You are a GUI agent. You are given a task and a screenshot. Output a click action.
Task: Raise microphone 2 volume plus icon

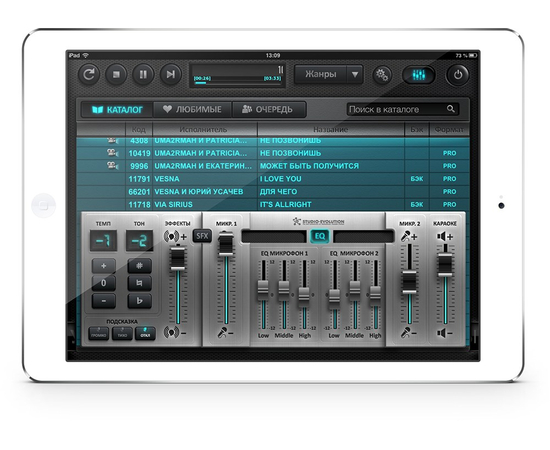[409, 236]
